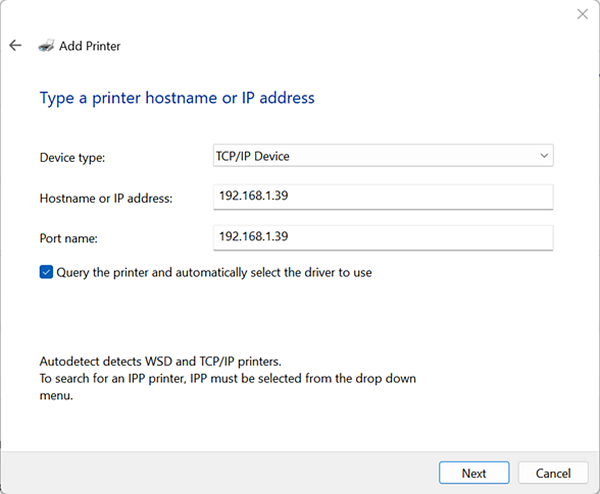The height and width of the screenshot is (494, 600).
Task: Proceed with the Next button
Action: [x=474, y=473]
